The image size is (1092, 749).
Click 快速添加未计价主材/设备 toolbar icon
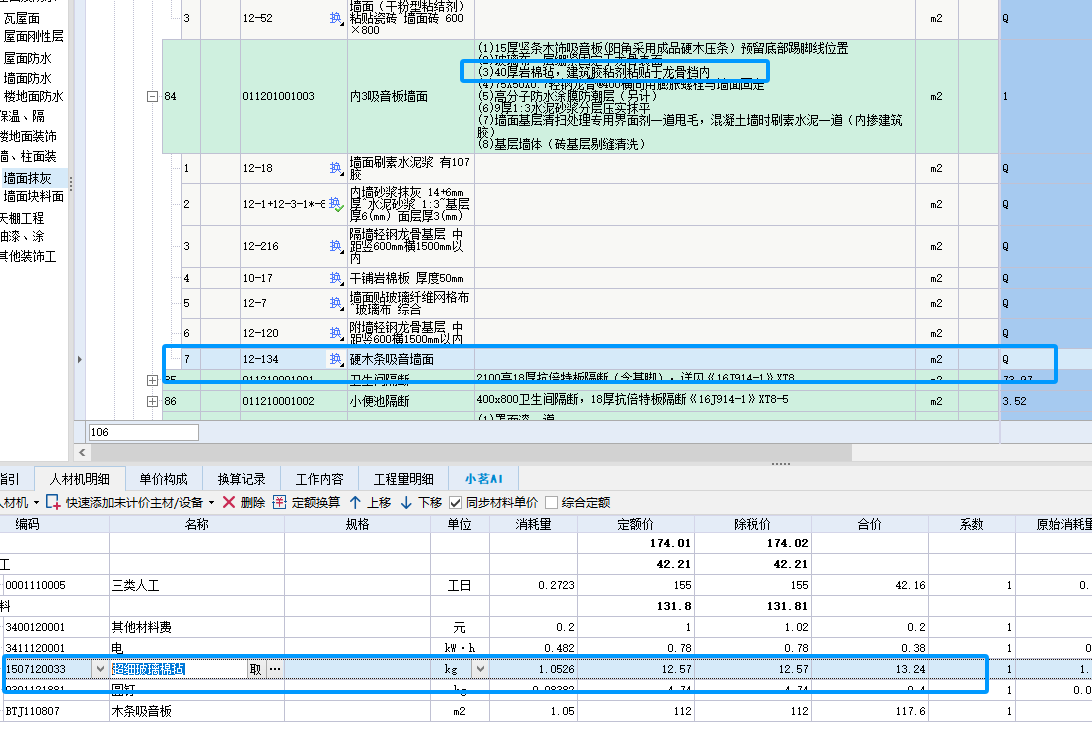[x=53, y=502]
